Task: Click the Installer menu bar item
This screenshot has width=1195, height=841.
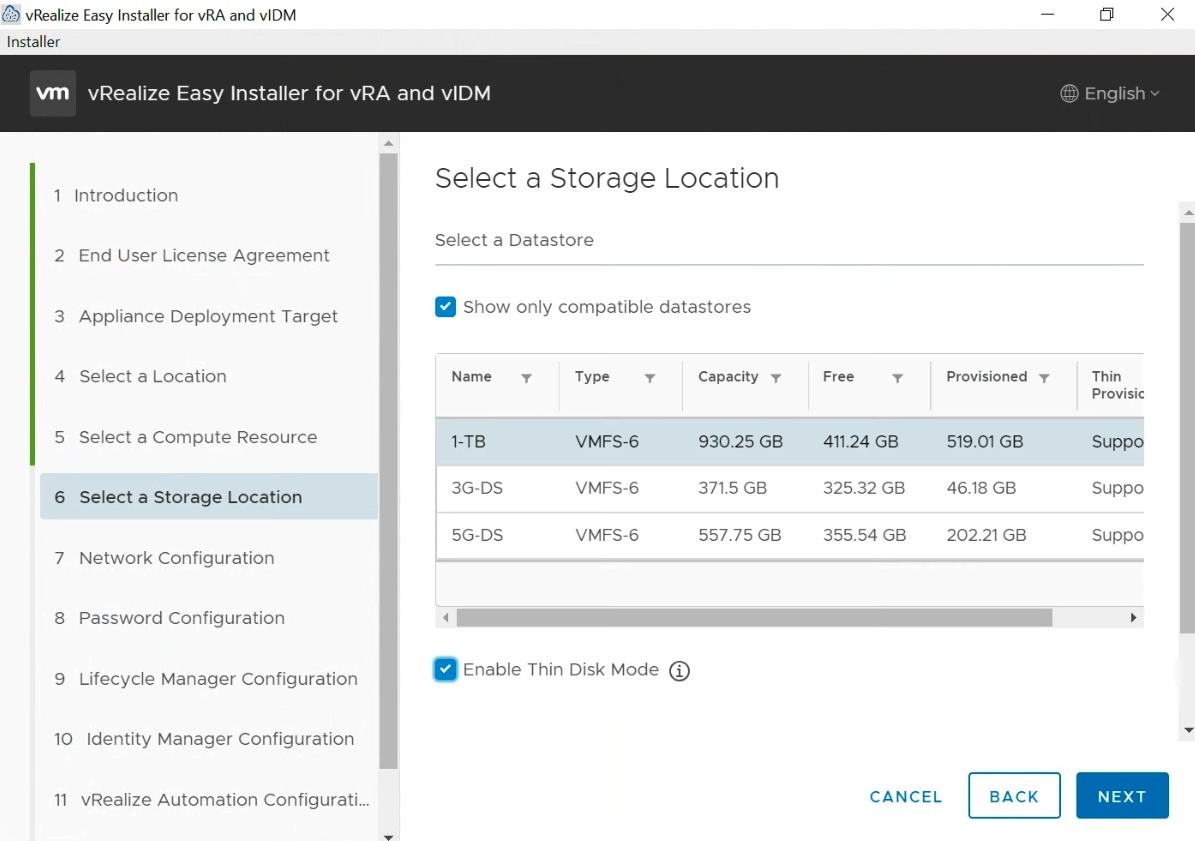Action: click(x=33, y=41)
